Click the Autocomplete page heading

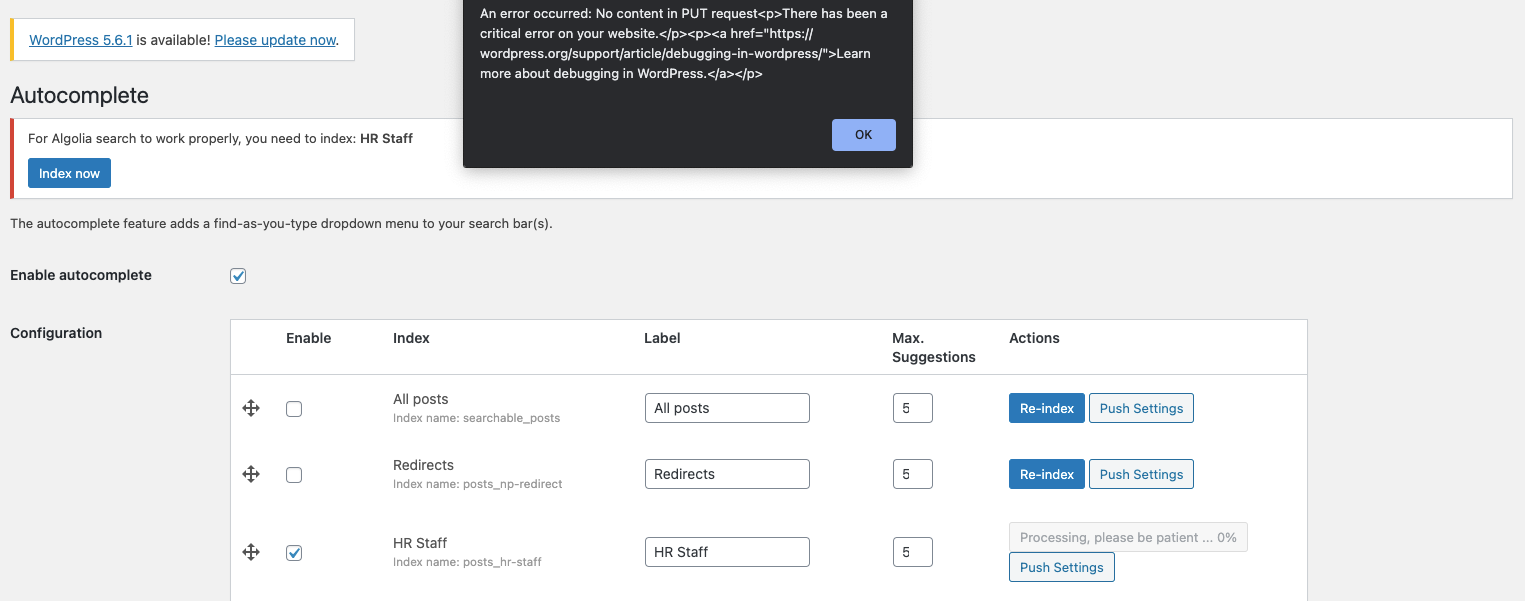(x=79, y=96)
